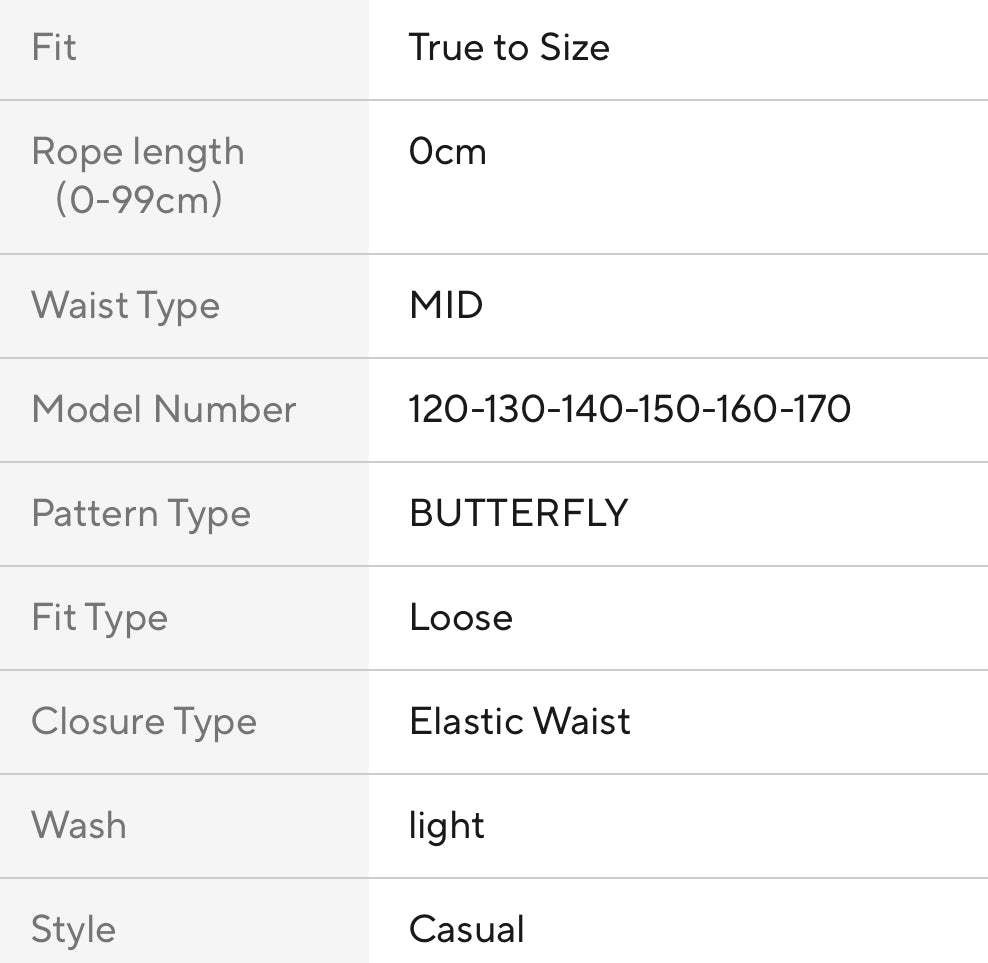The height and width of the screenshot is (963, 988).
Task: Click the Fit Type label
Action: click(x=100, y=617)
